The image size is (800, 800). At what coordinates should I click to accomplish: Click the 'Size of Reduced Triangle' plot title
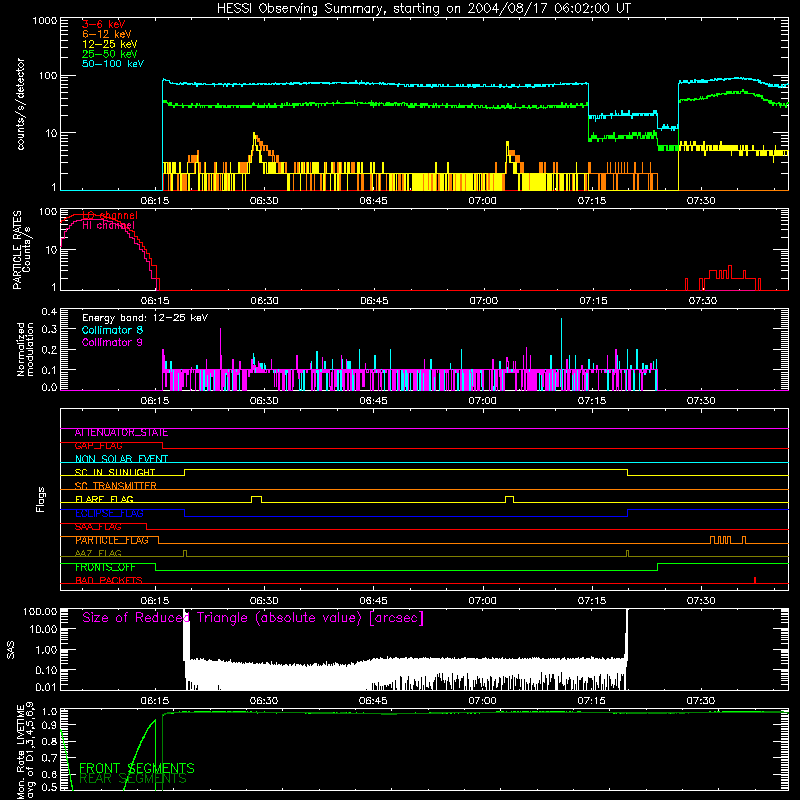[253, 618]
